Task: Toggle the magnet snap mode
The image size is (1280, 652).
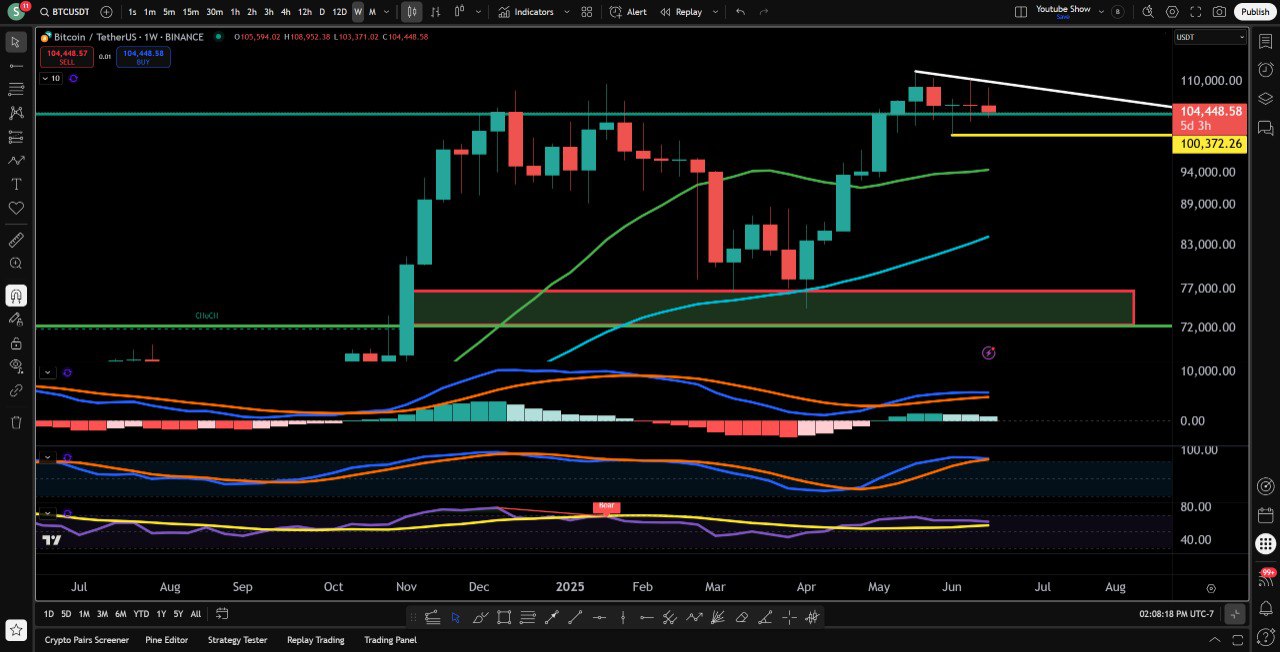Action: point(16,296)
